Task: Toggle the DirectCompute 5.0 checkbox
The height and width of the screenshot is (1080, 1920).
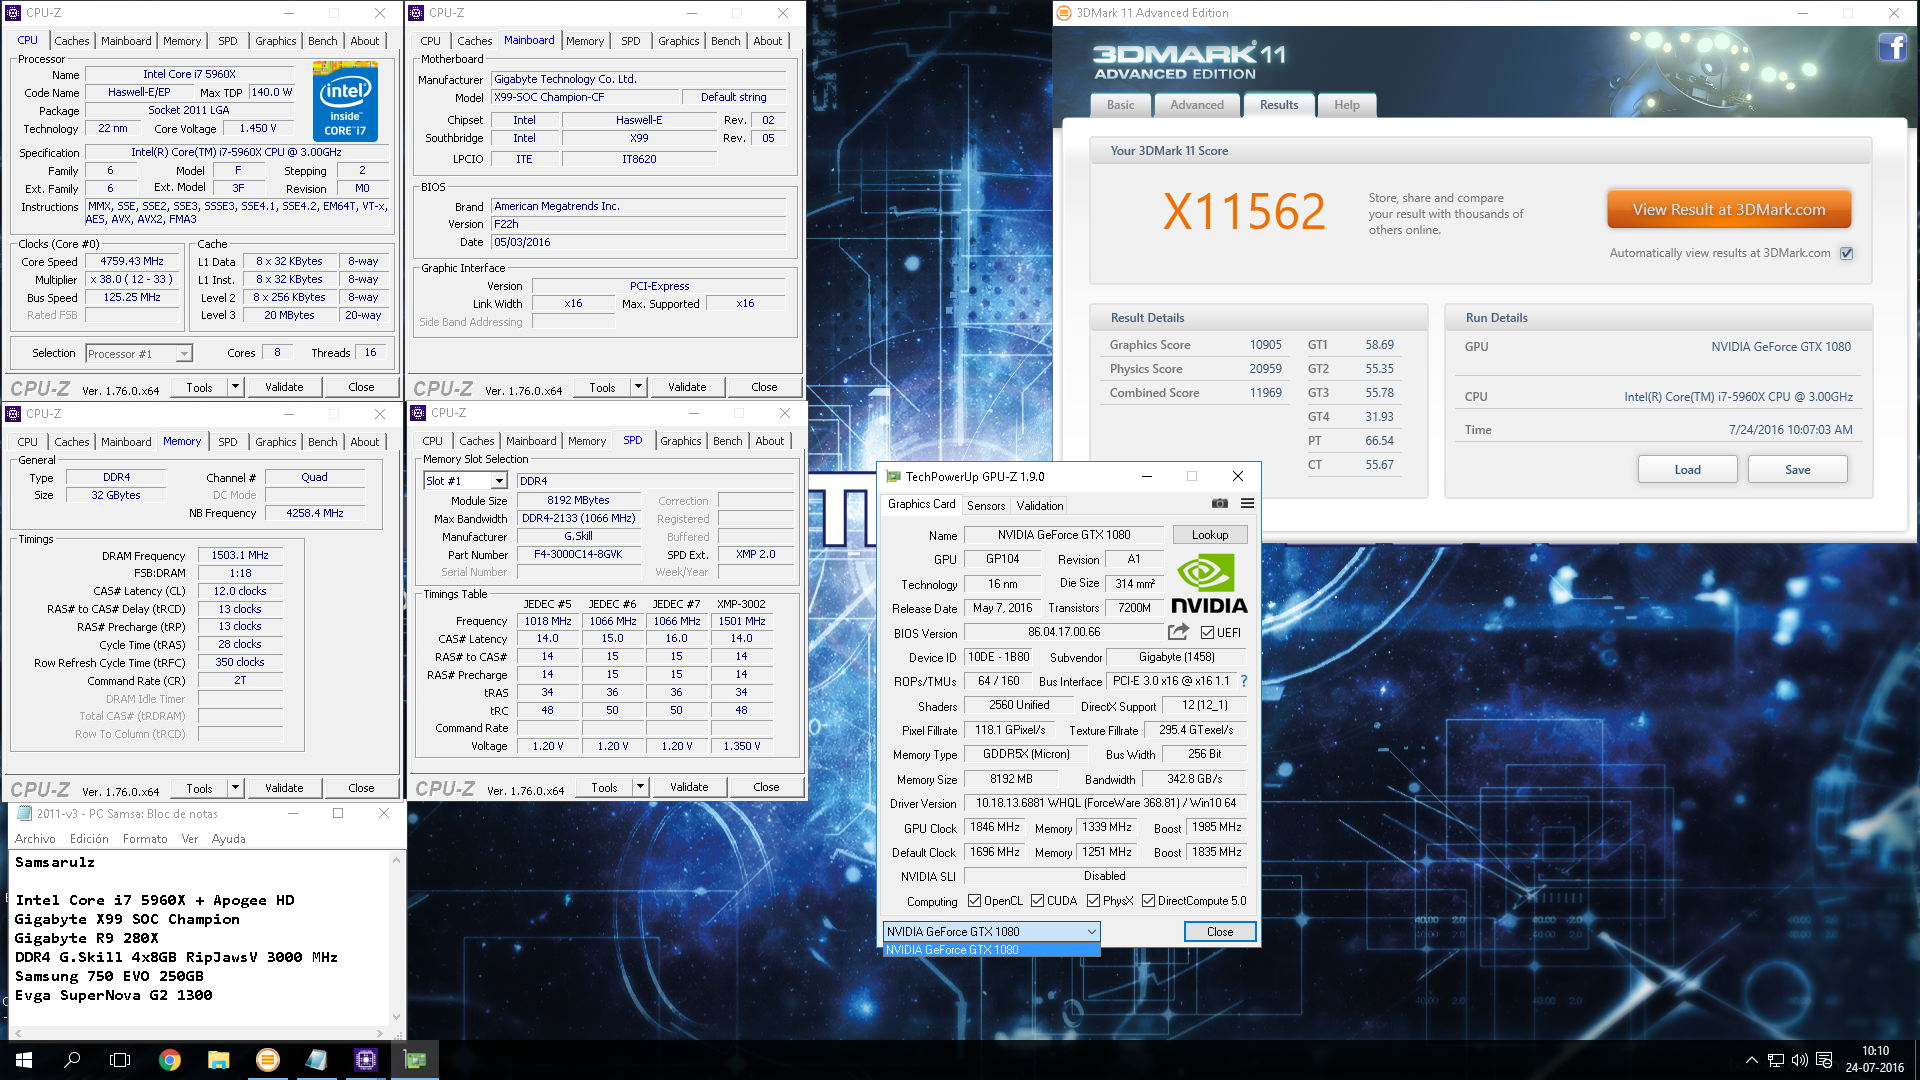Action: (x=1148, y=901)
